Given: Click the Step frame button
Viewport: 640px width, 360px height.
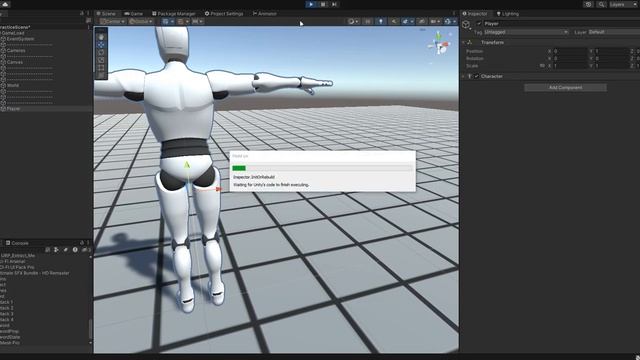Looking at the screenshot, I should [334, 4].
